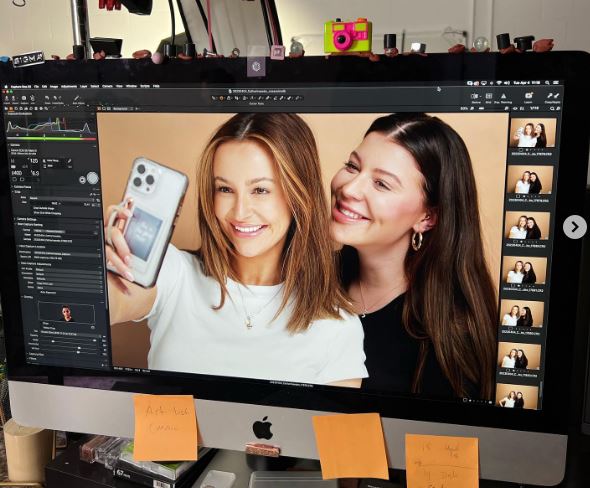Enable Exposure Warning triangle icon

503,96
